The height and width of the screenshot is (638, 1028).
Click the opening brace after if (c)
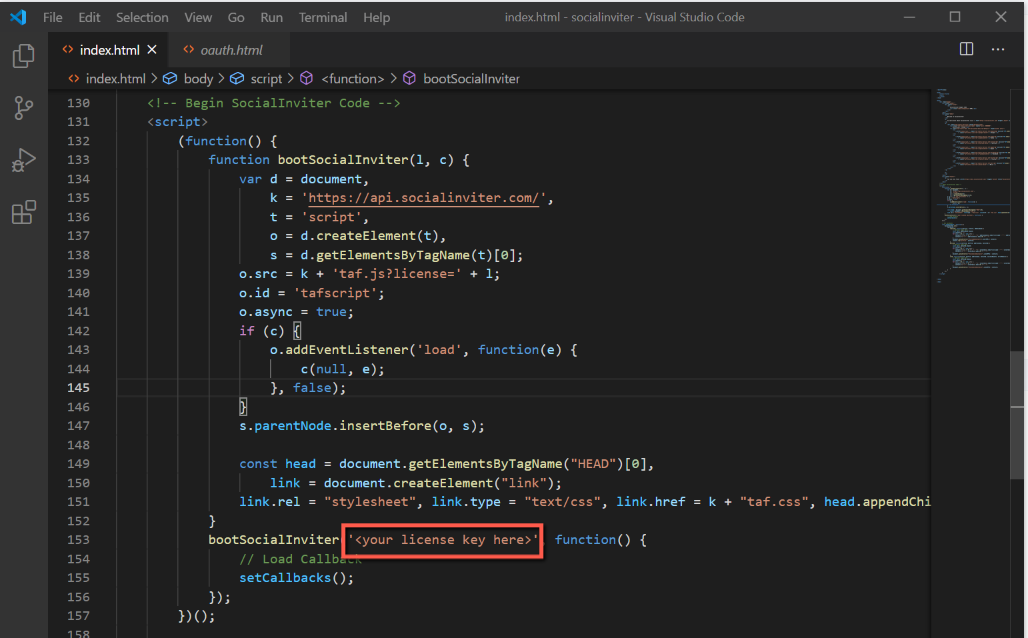click(296, 331)
